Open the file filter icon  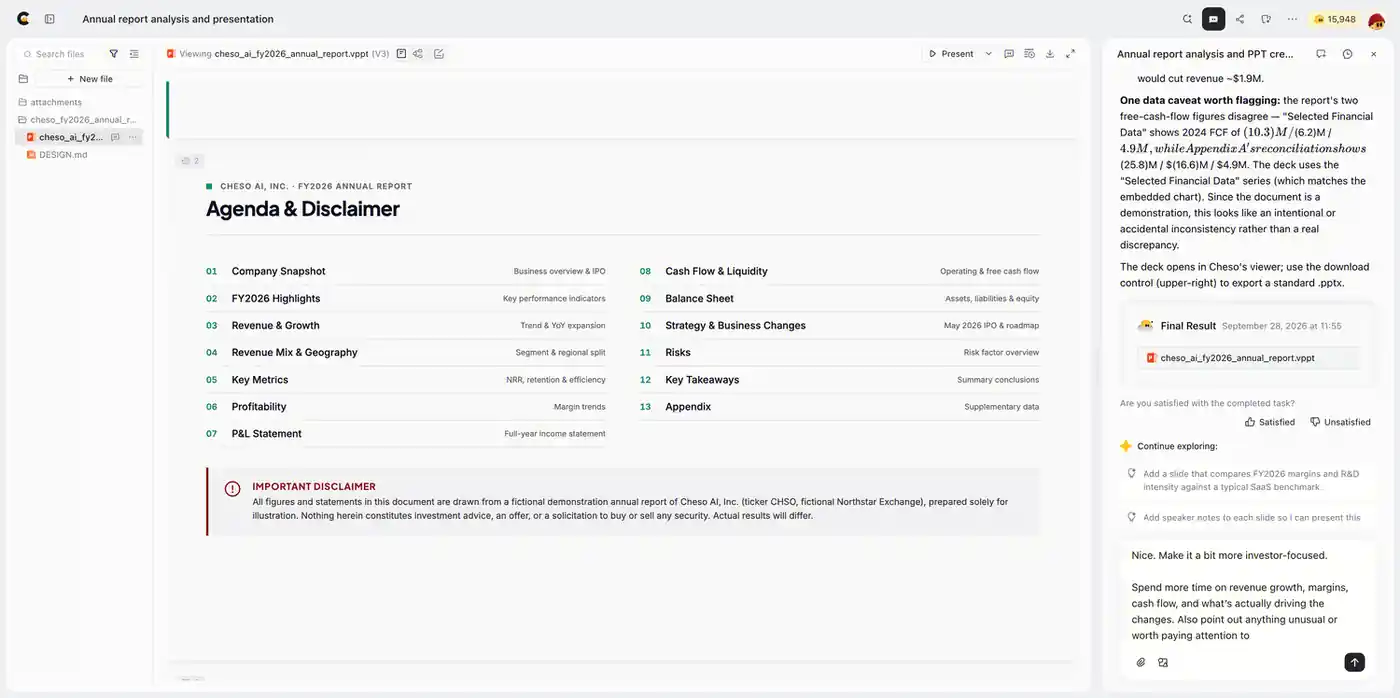[x=114, y=54]
